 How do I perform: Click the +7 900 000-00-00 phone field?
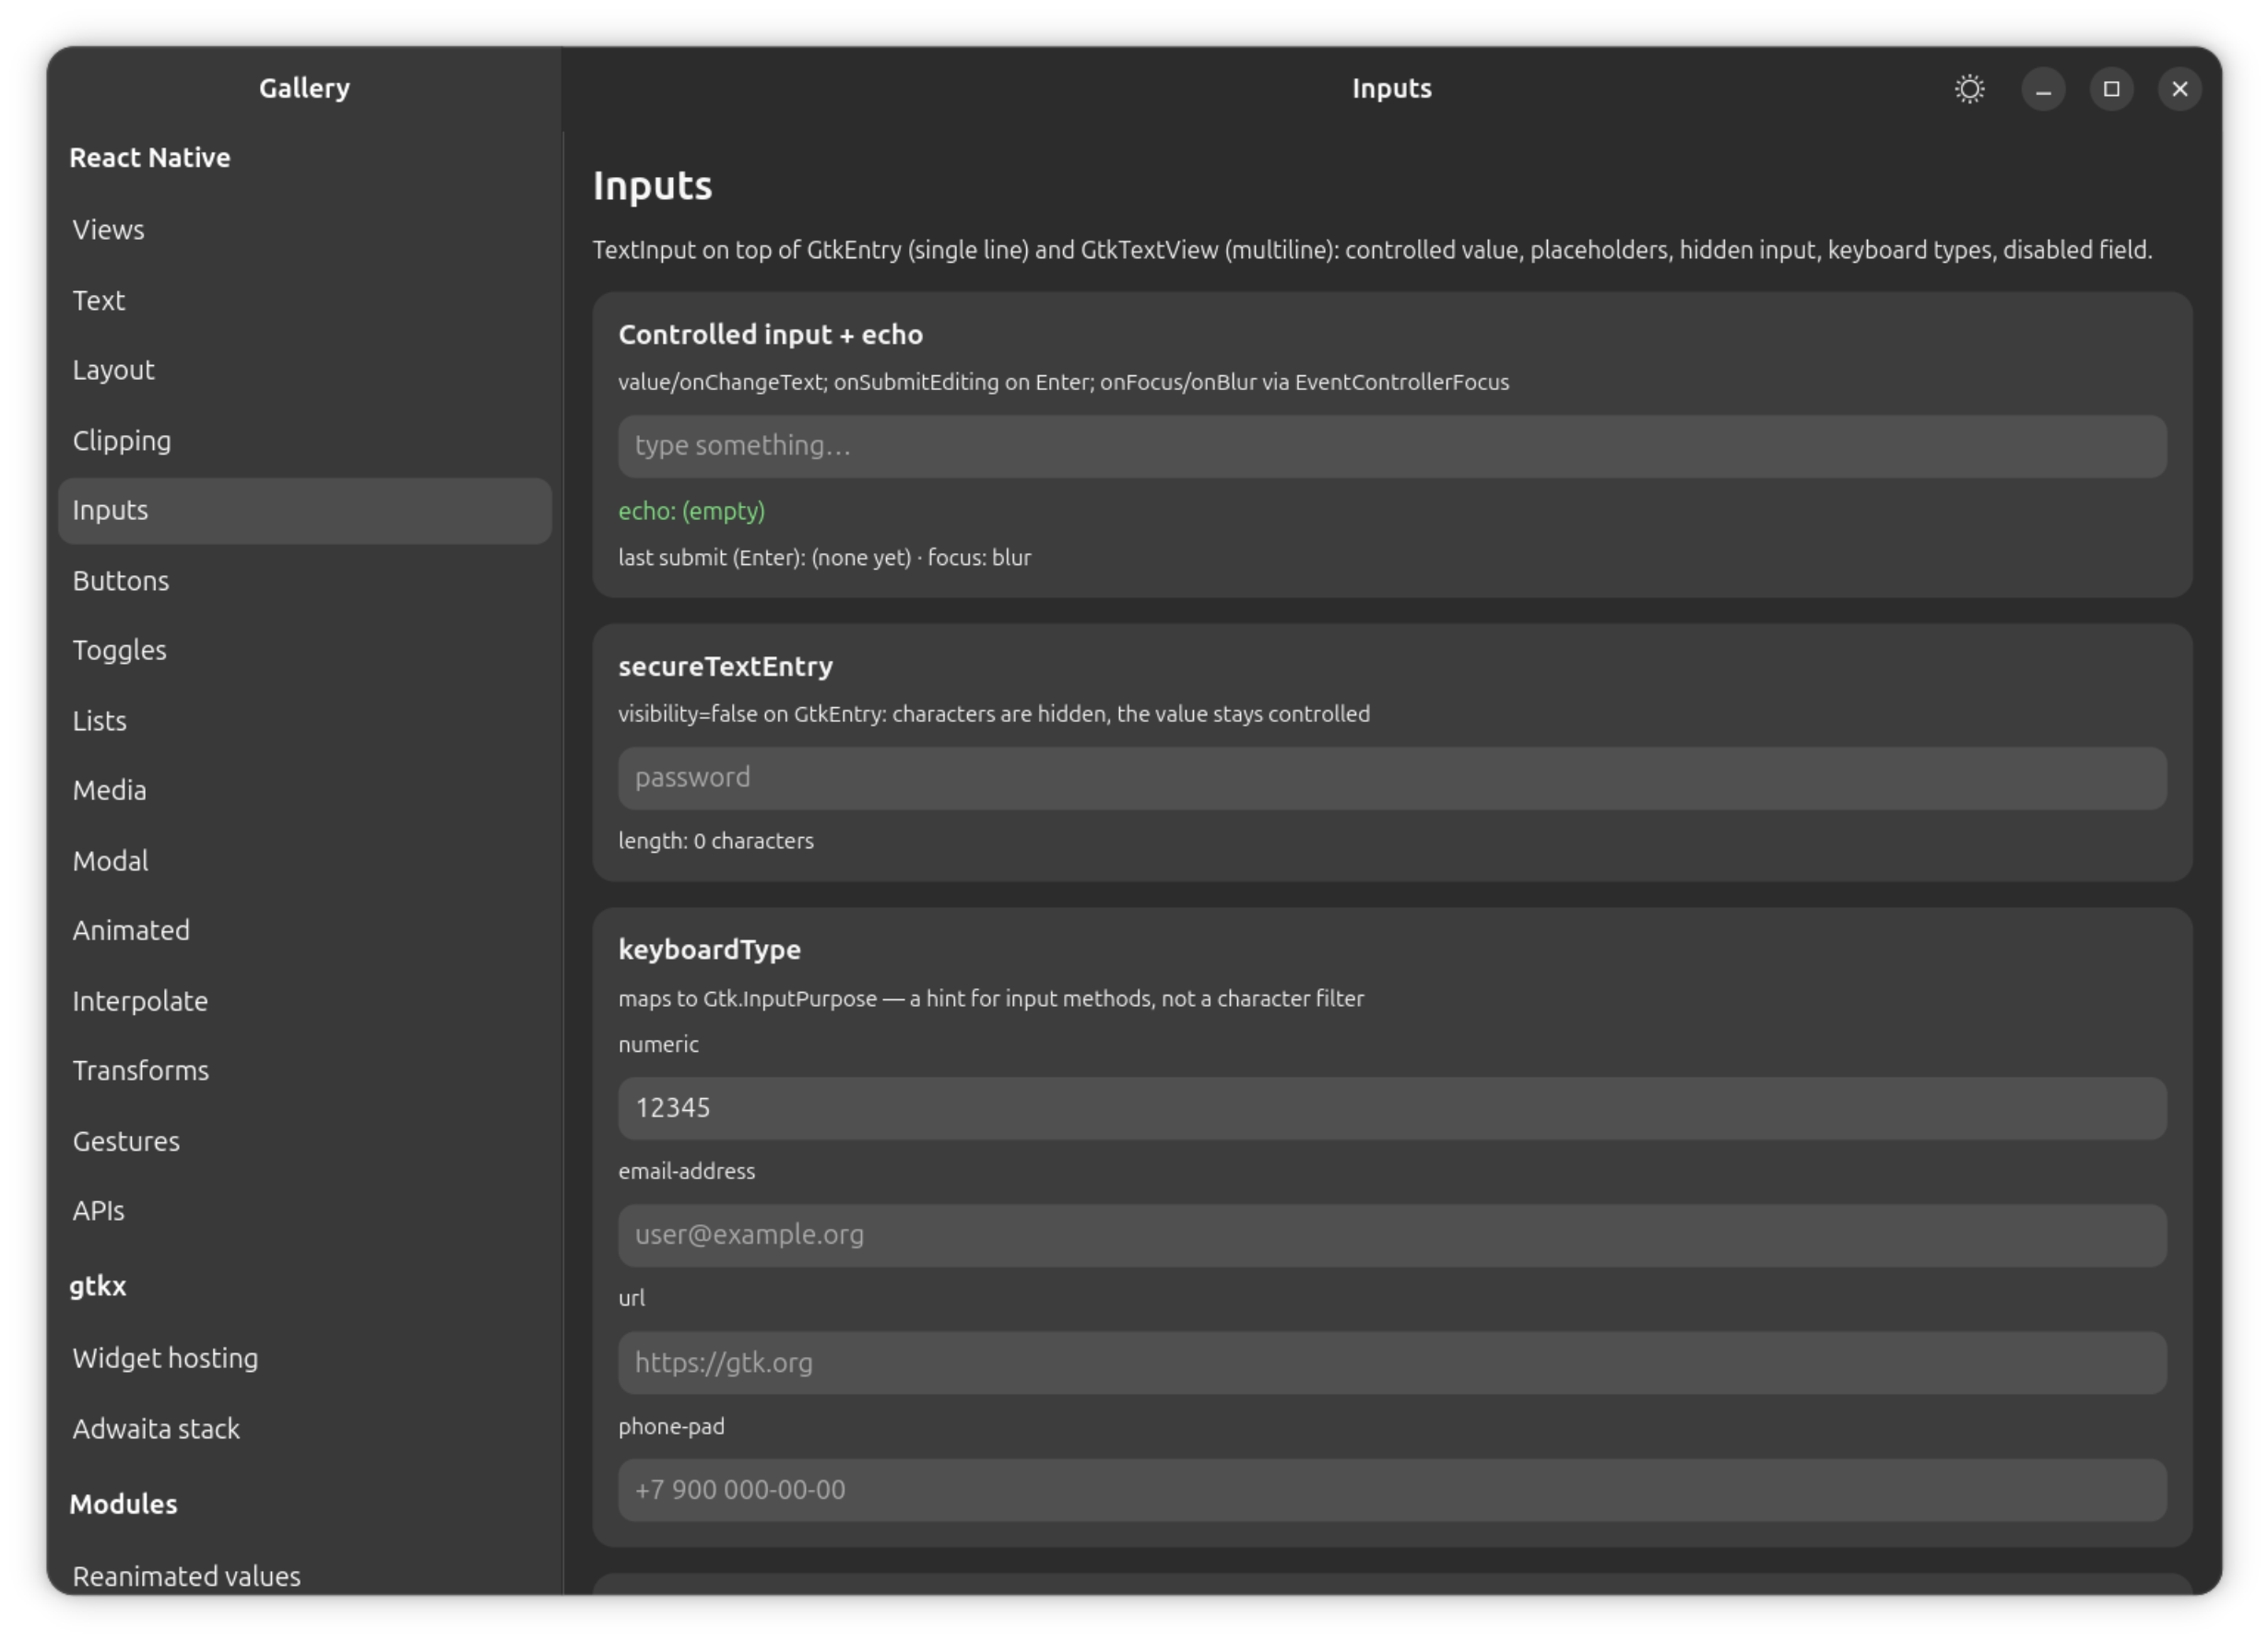(1392, 1490)
